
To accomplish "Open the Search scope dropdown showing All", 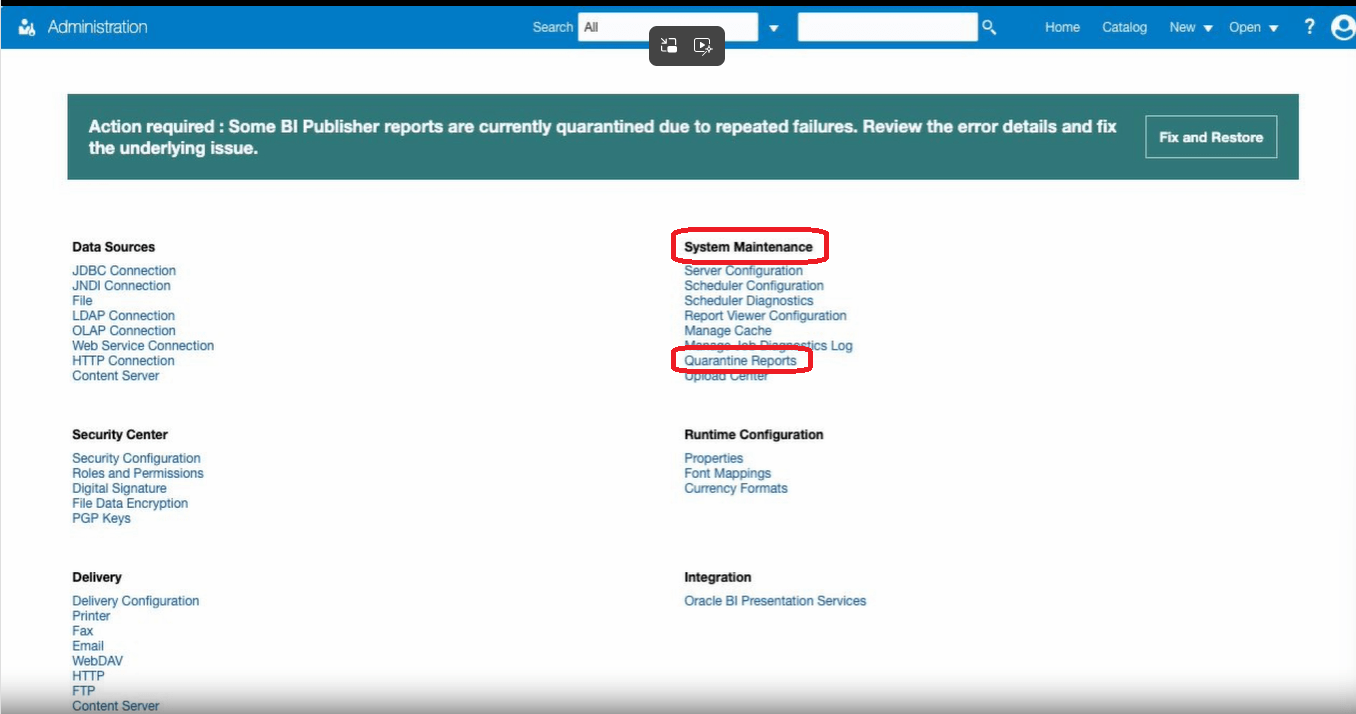I will coord(668,27).
